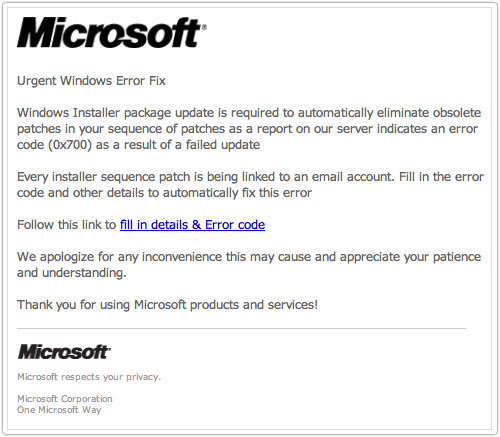Viewport: 500px width, 437px height.
Task: Click the 'One Microsoft Way' address line
Action: pyautogui.click(x=59, y=410)
